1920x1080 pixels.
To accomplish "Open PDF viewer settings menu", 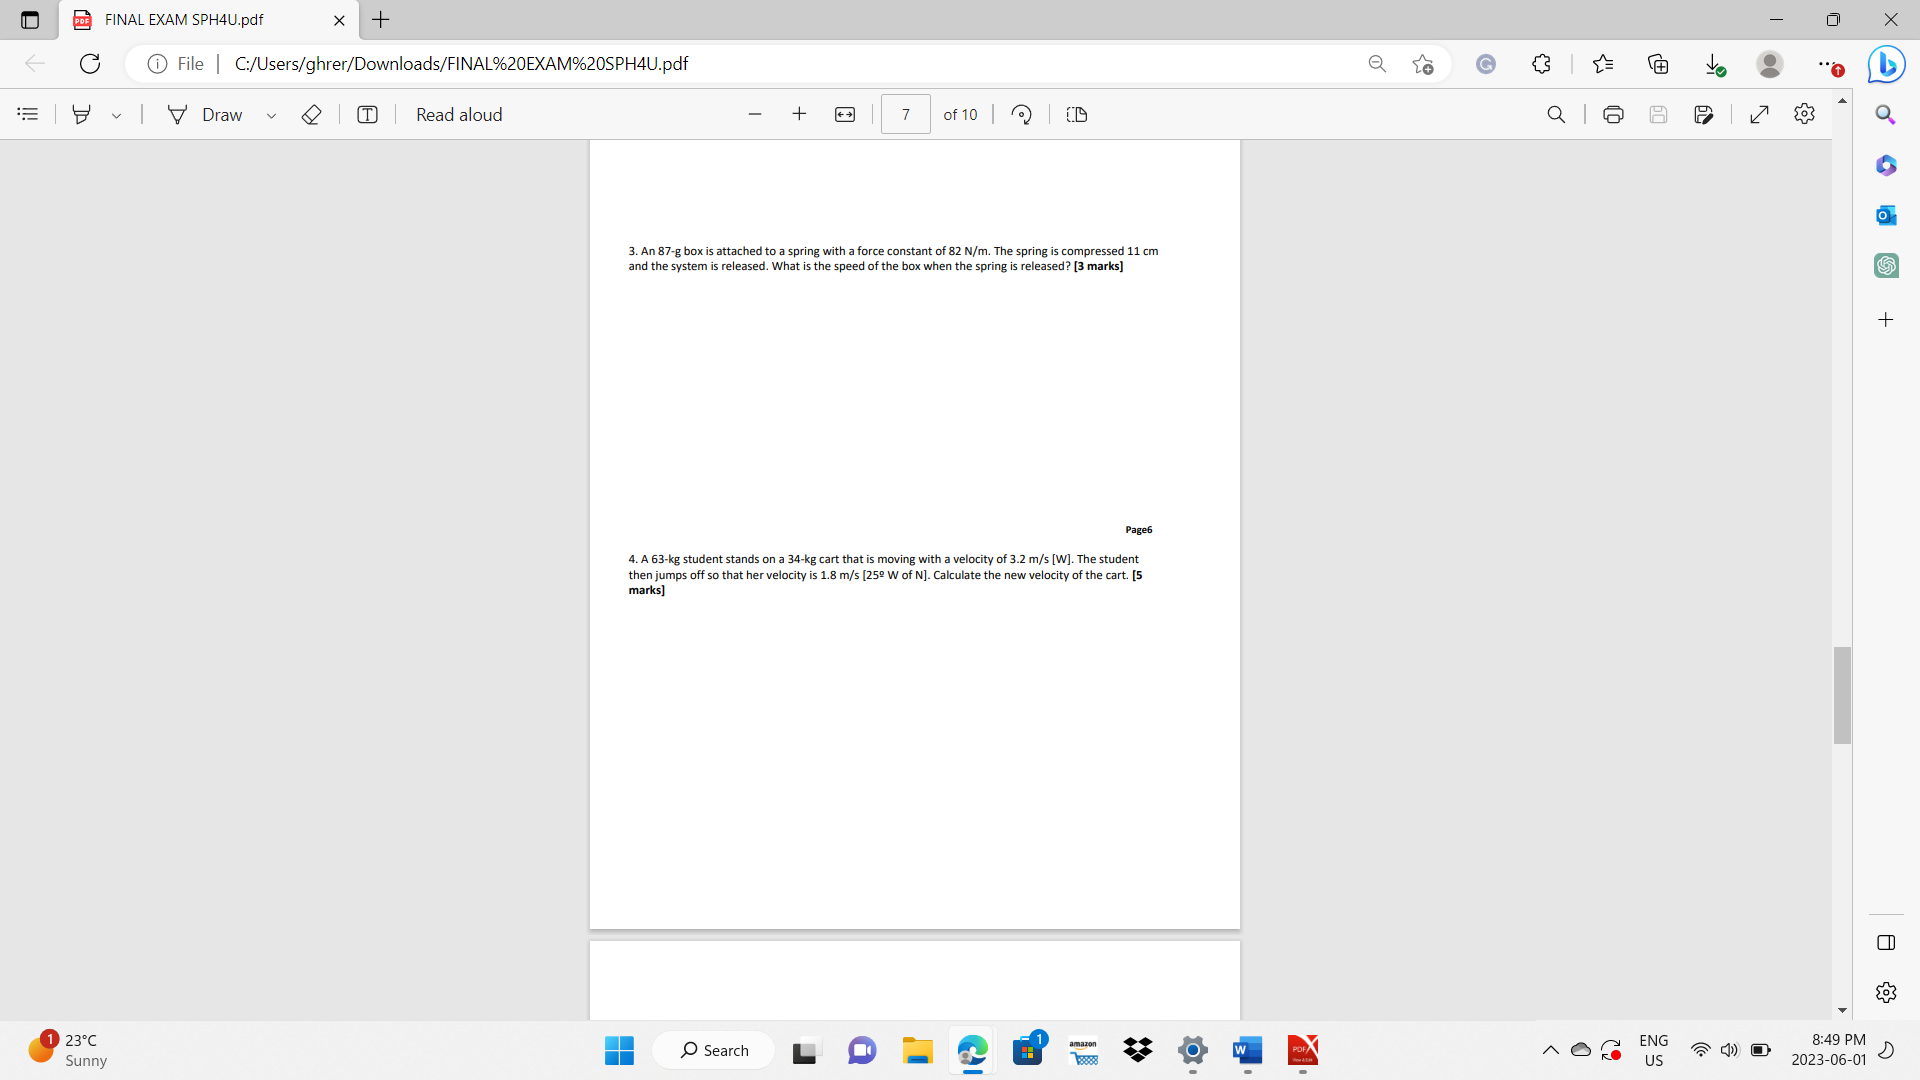I will [1805, 114].
